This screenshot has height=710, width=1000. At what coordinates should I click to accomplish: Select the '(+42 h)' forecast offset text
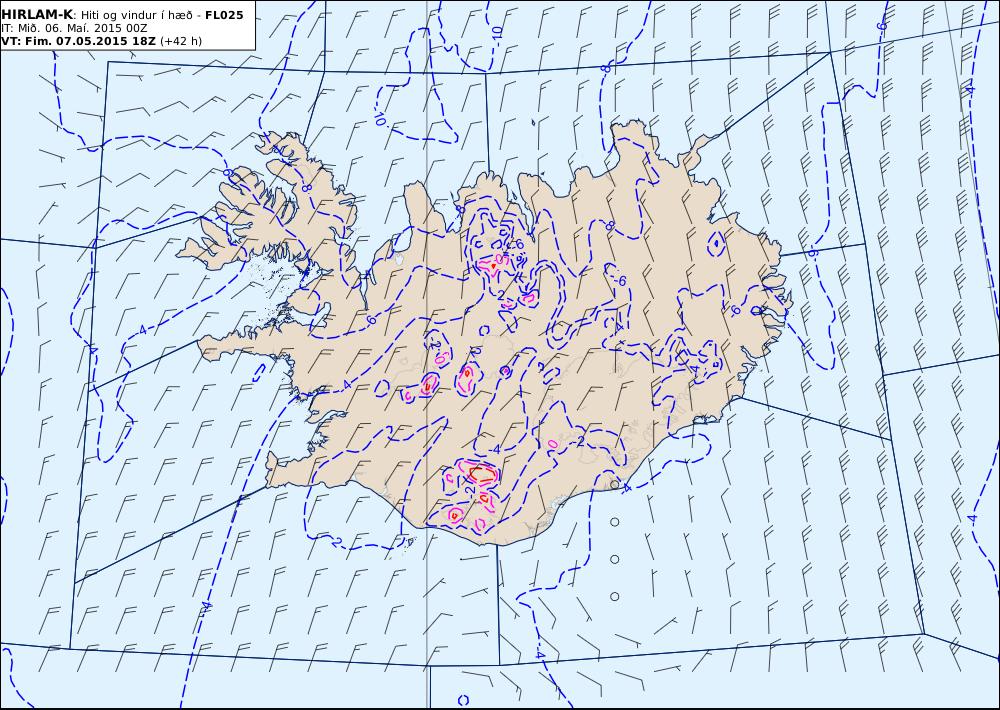[x=180, y=41]
